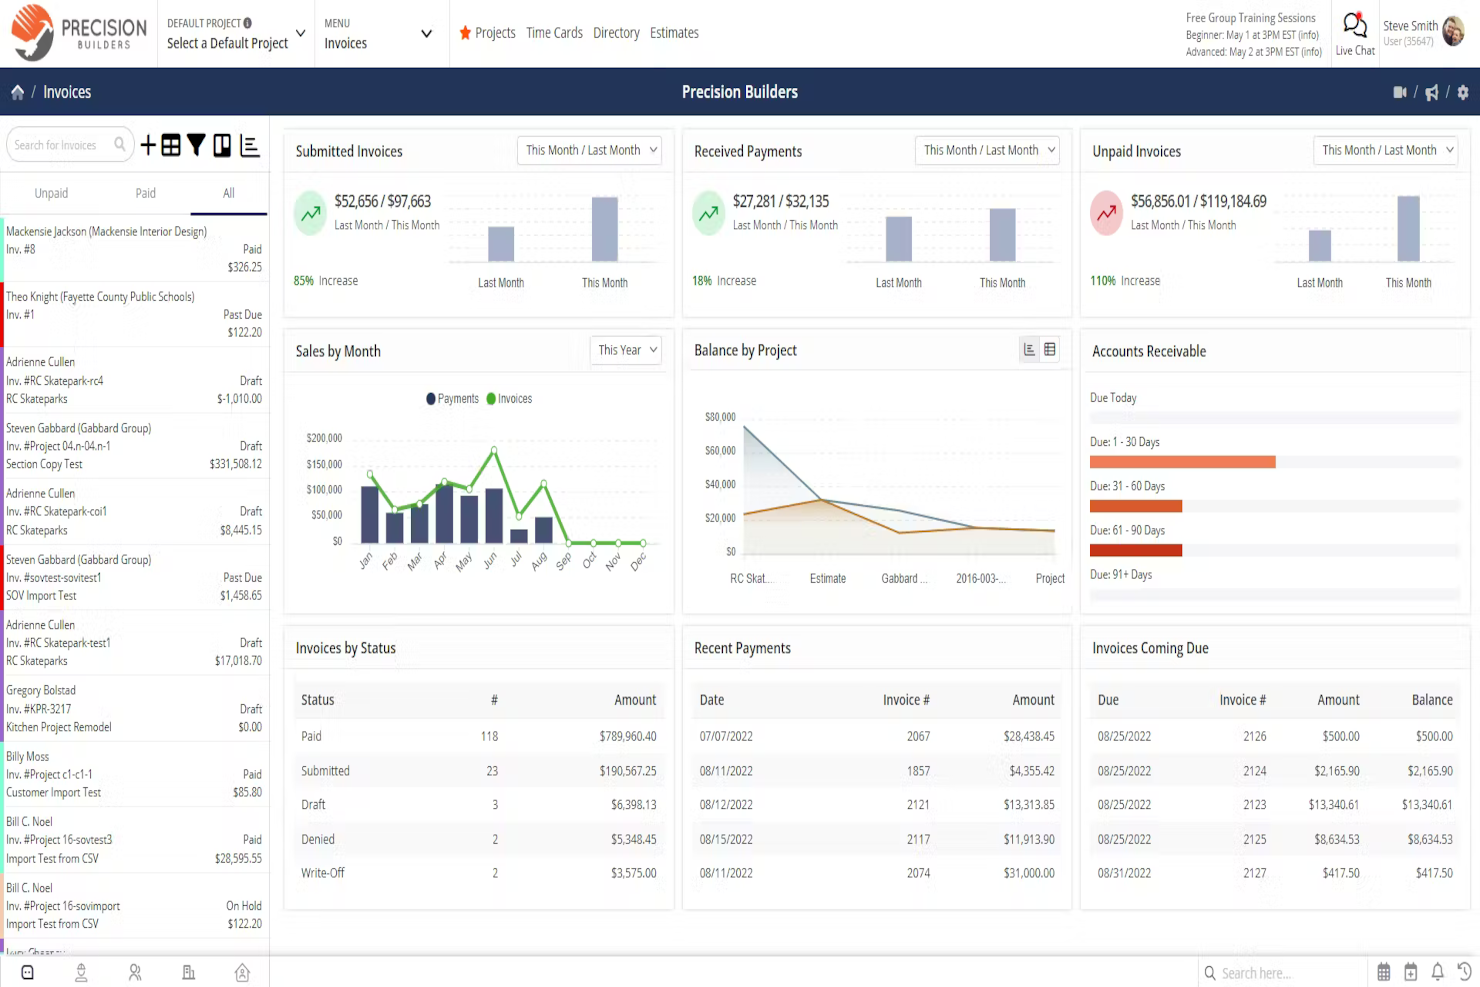Open the hard-hat worker icon in bottom bar
1480x987 pixels.
tap(81, 972)
